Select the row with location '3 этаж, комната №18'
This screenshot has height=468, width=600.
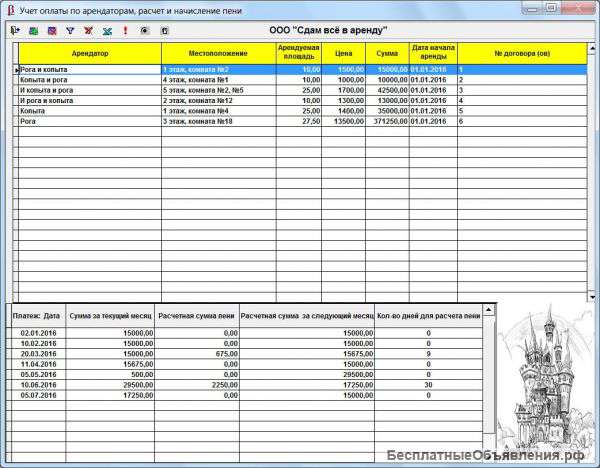[217, 121]
